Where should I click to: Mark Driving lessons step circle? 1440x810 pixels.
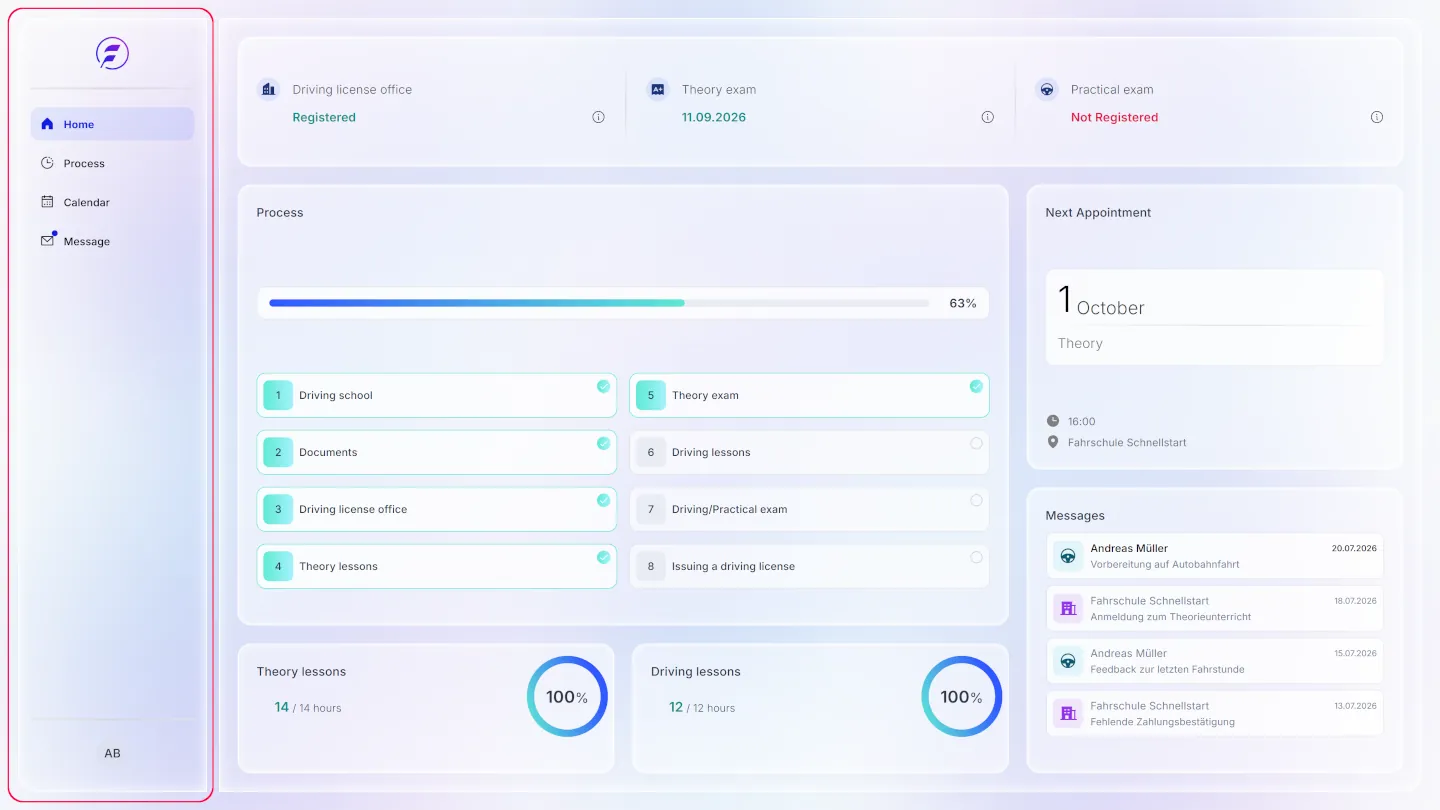point(976,443)
